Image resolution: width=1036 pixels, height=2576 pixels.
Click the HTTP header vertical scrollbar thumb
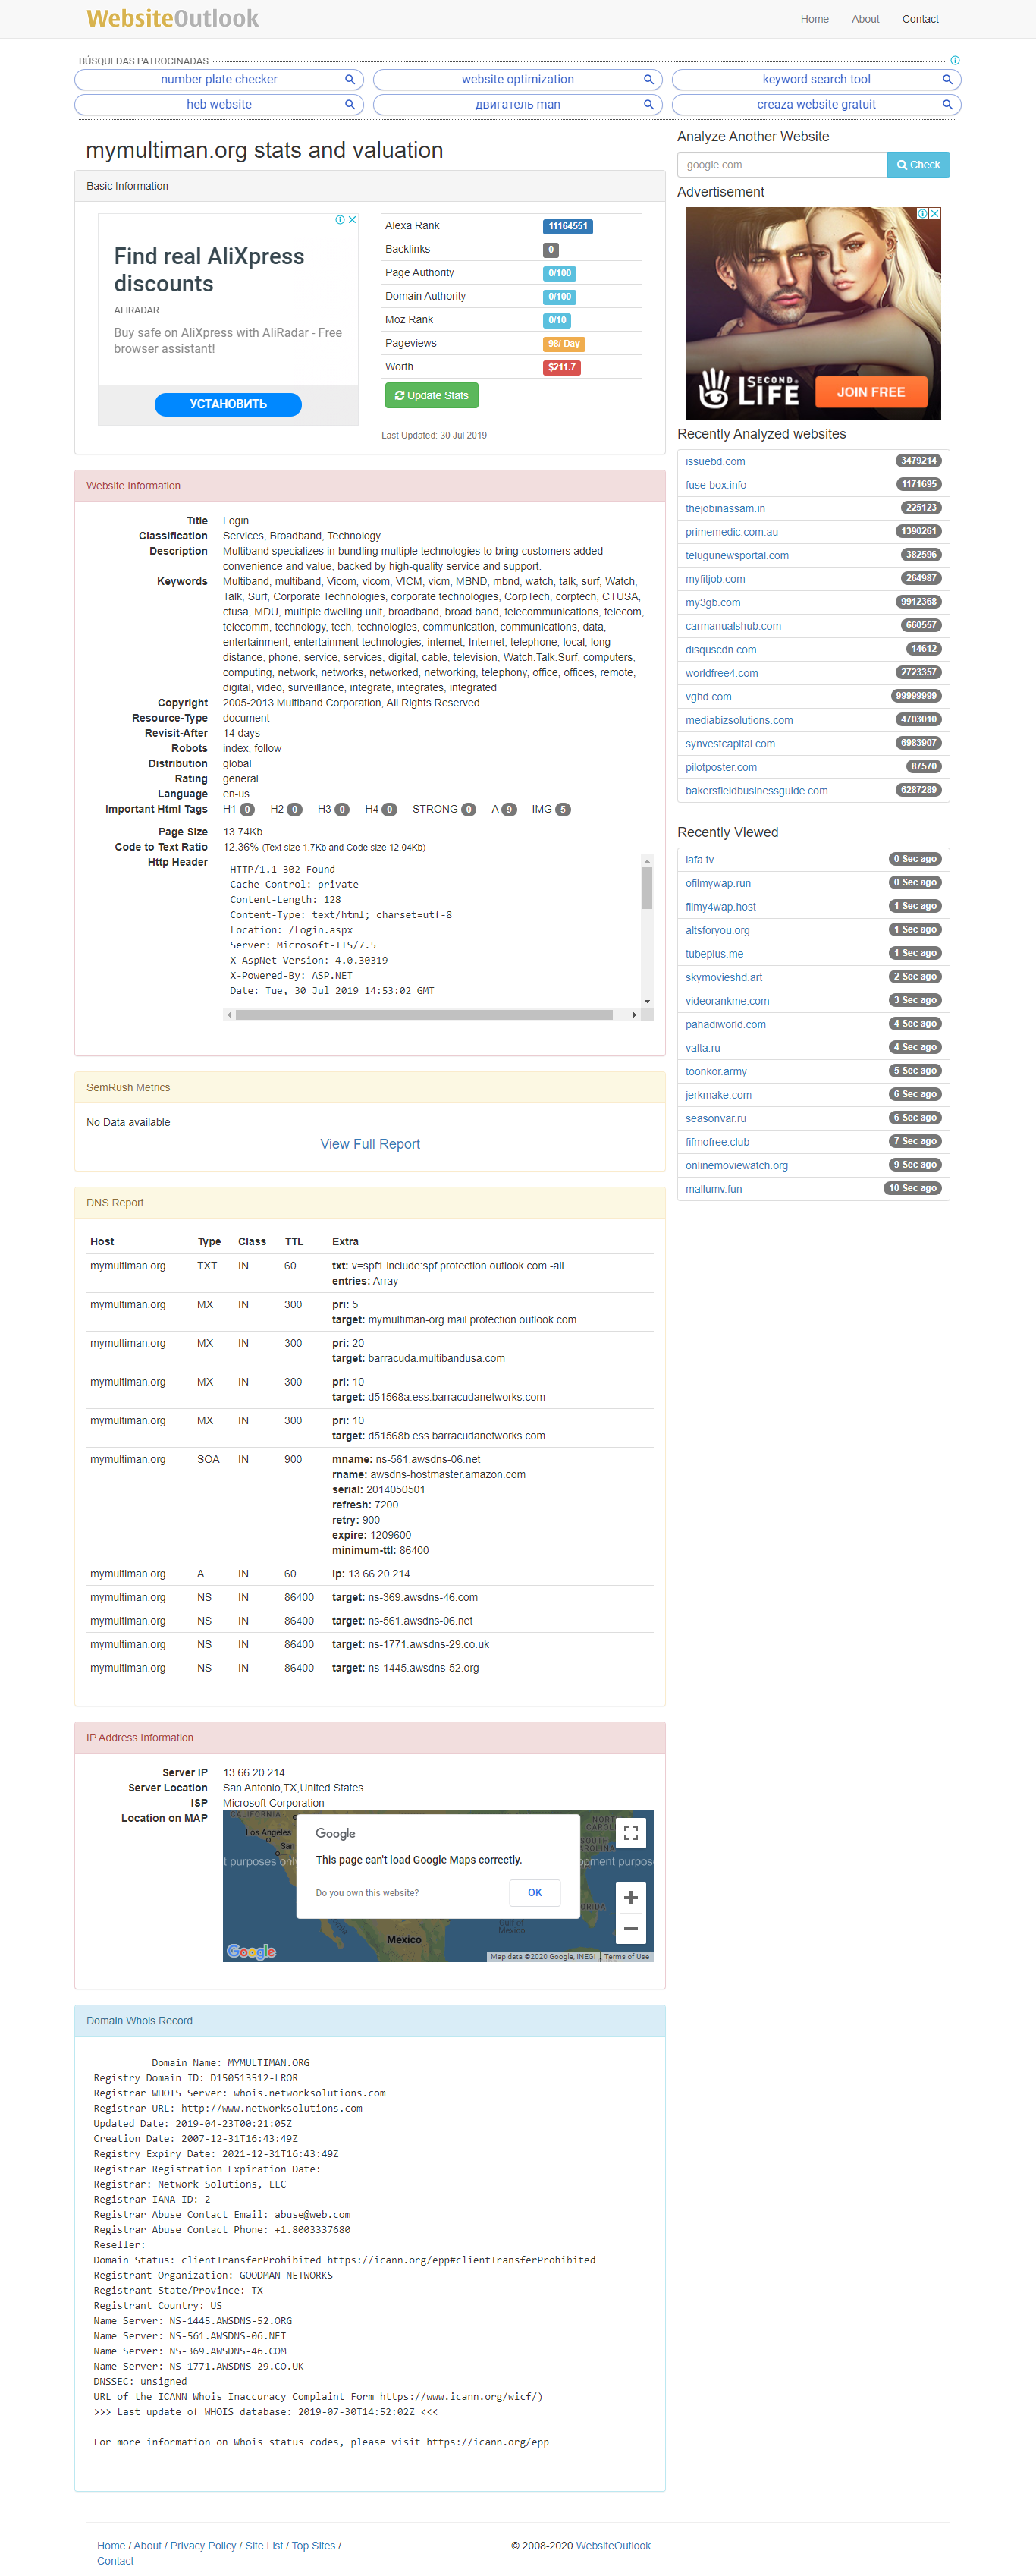[647, 888]
